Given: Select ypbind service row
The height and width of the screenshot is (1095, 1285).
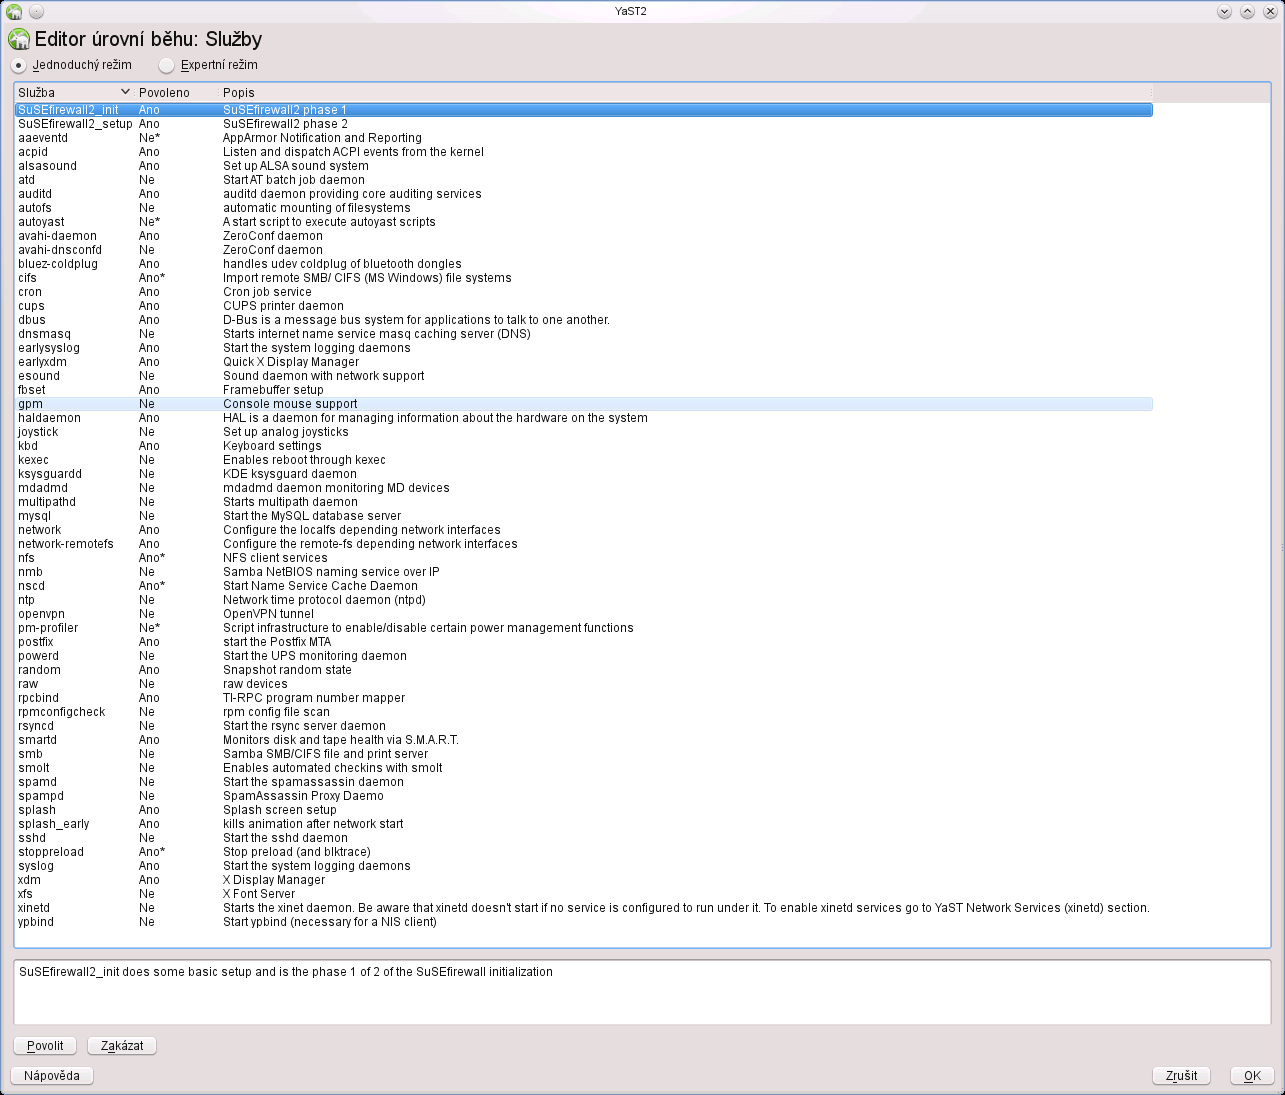Looking at the screenshot, I should tap(584, 922).
